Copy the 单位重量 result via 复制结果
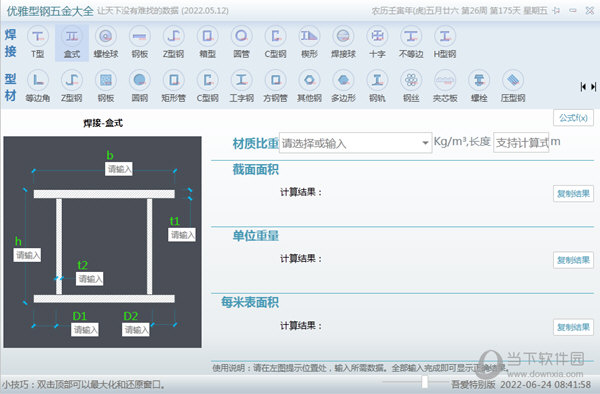600x394 pixels. coord(573,260)
